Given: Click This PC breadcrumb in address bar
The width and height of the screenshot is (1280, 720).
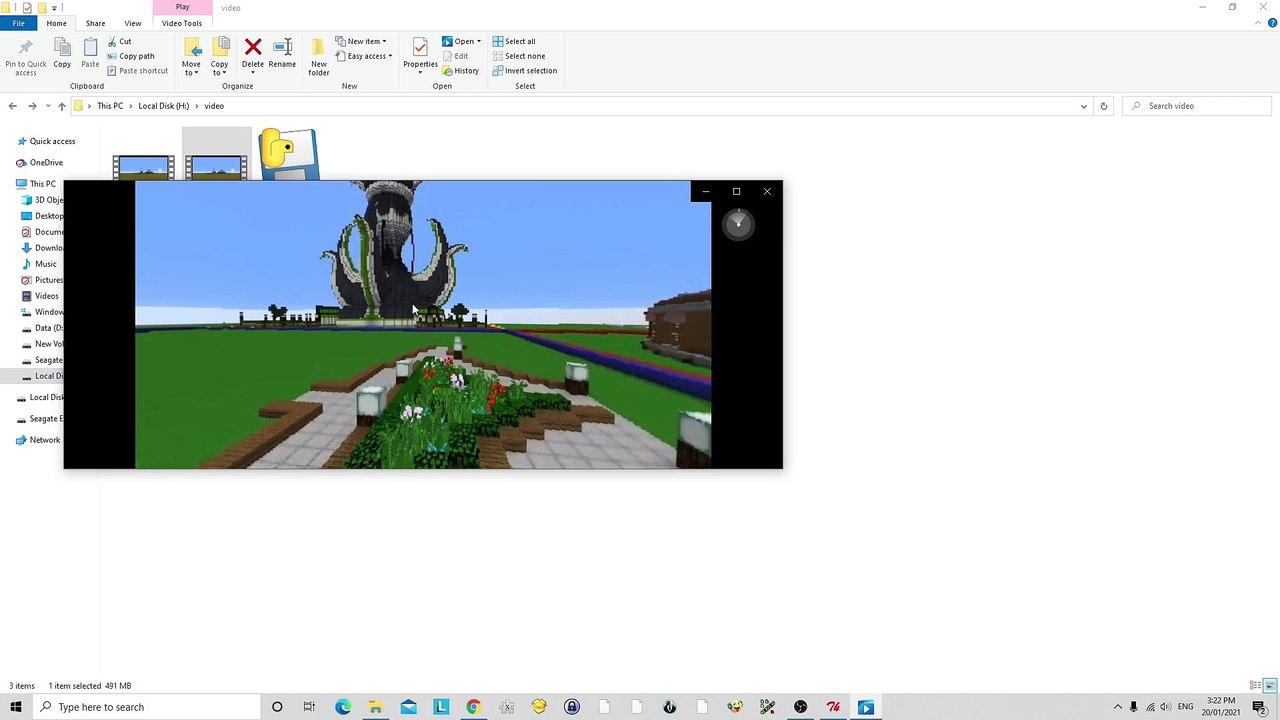Looking at the screenshot, I should tap(110, 106).
